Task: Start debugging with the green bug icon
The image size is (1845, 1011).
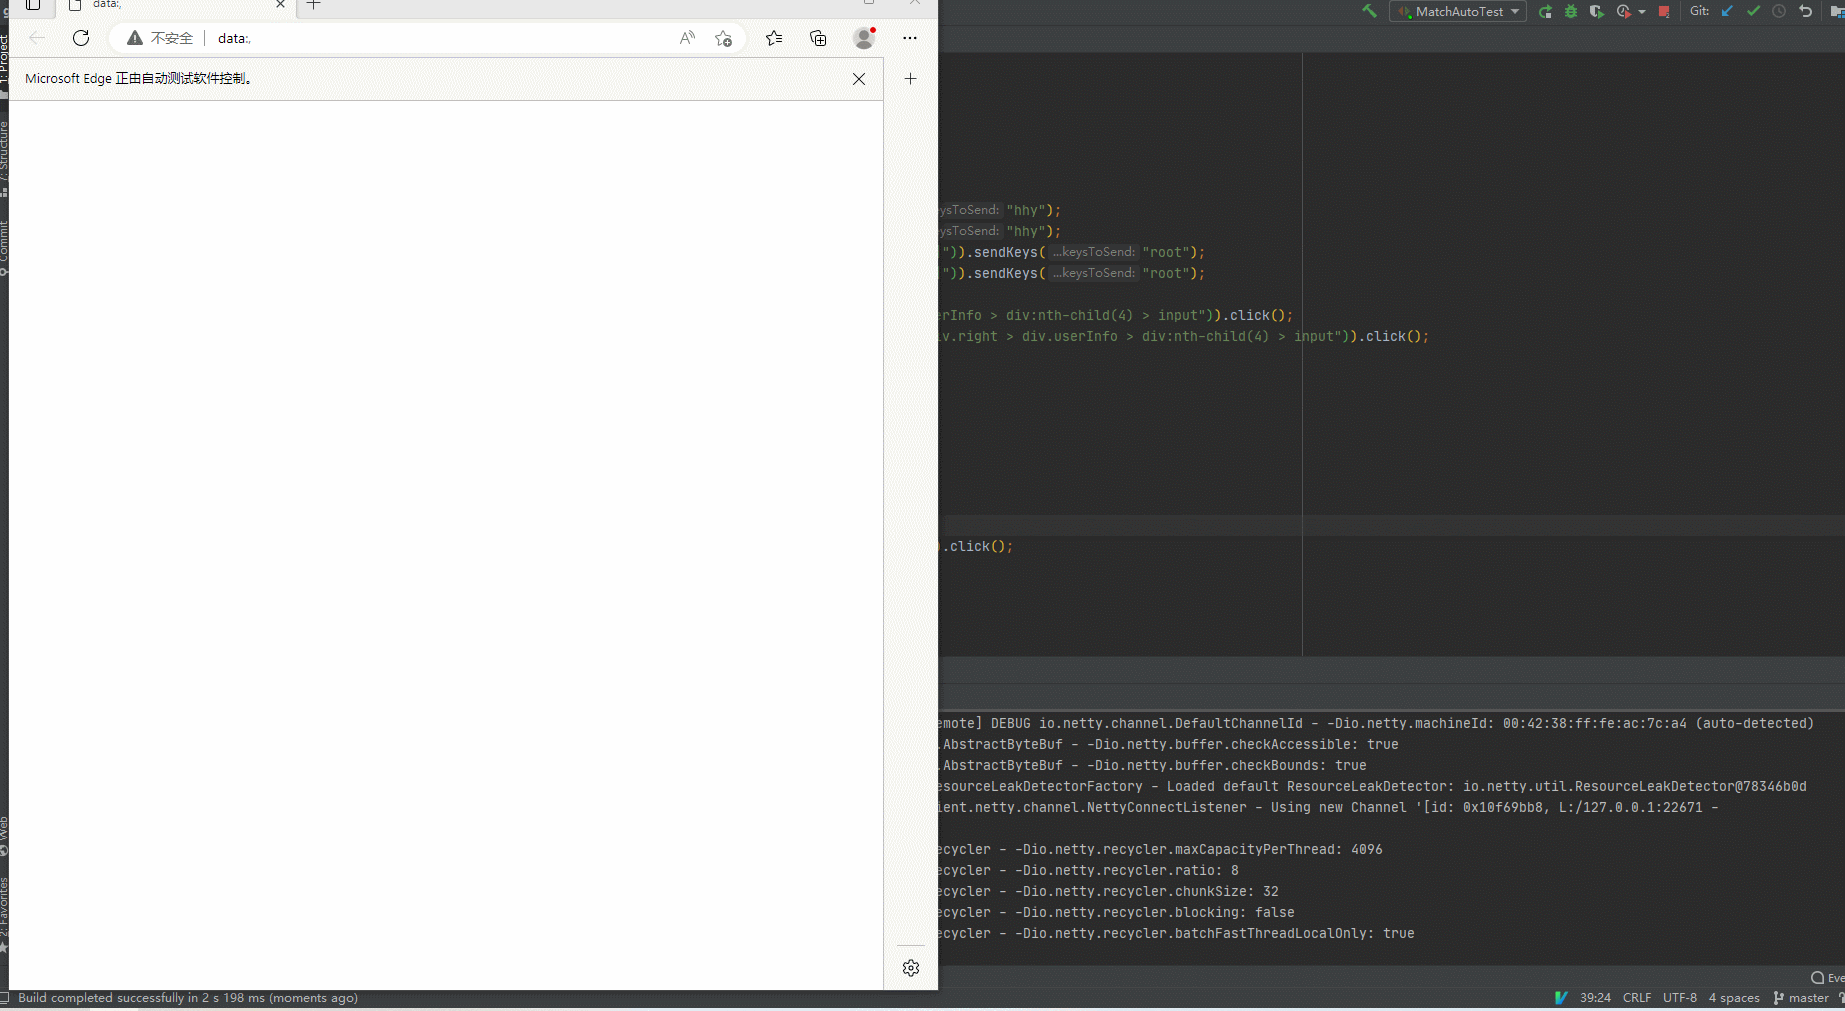Action: pyautogui.click(x=1571, y=11)
